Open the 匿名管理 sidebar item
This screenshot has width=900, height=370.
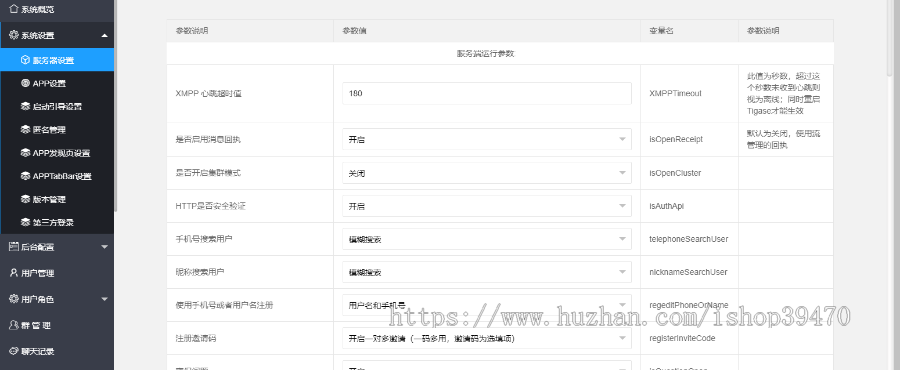[x=57, y=130]
